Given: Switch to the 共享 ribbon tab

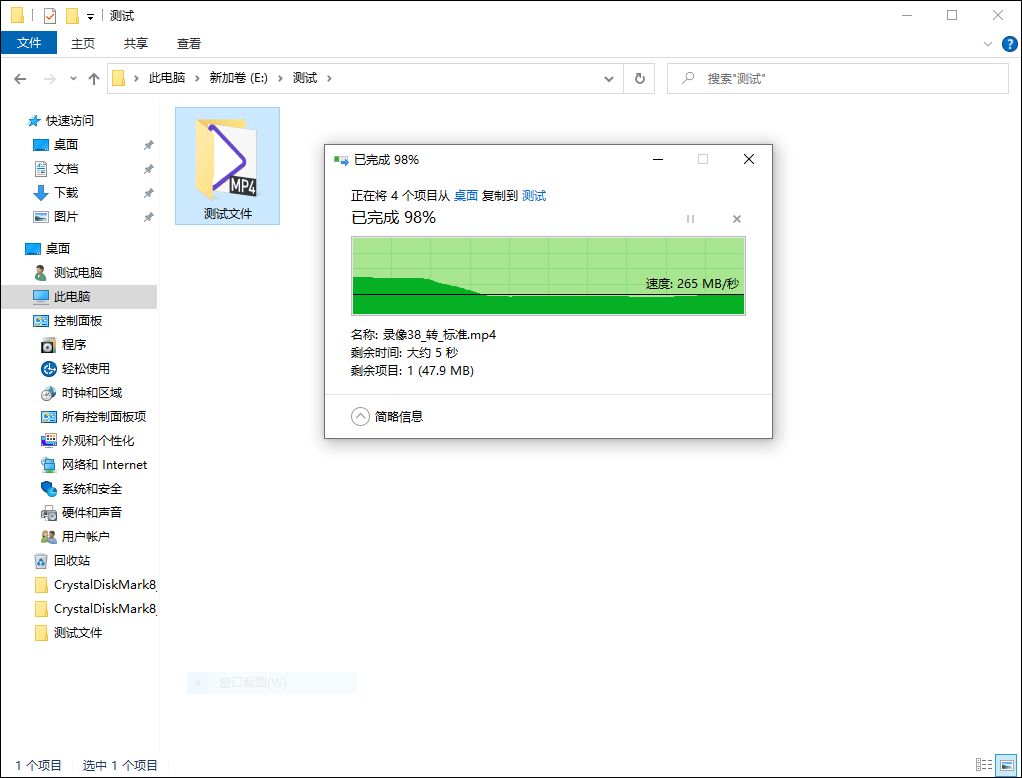Looking at the screenshot, I should (136, 43).
